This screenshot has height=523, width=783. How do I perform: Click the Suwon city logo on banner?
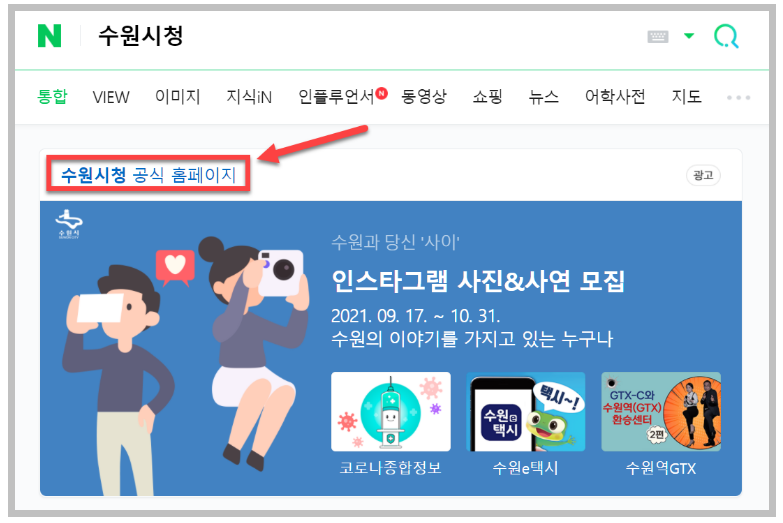click(x=69, y=224)
